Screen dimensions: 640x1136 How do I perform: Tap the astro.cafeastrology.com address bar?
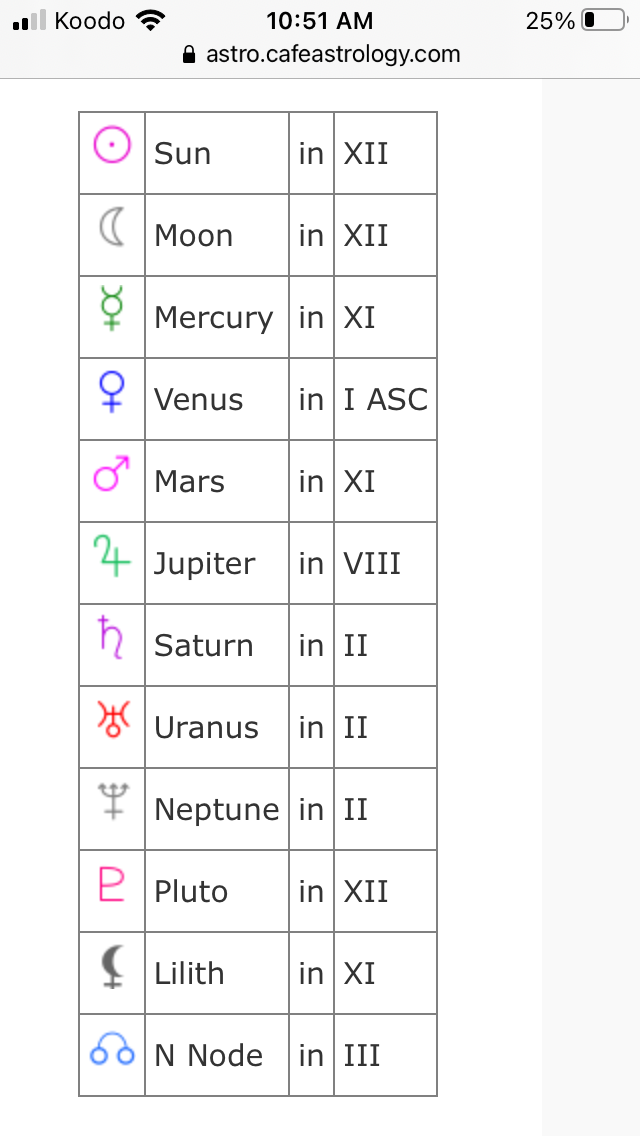320,54
